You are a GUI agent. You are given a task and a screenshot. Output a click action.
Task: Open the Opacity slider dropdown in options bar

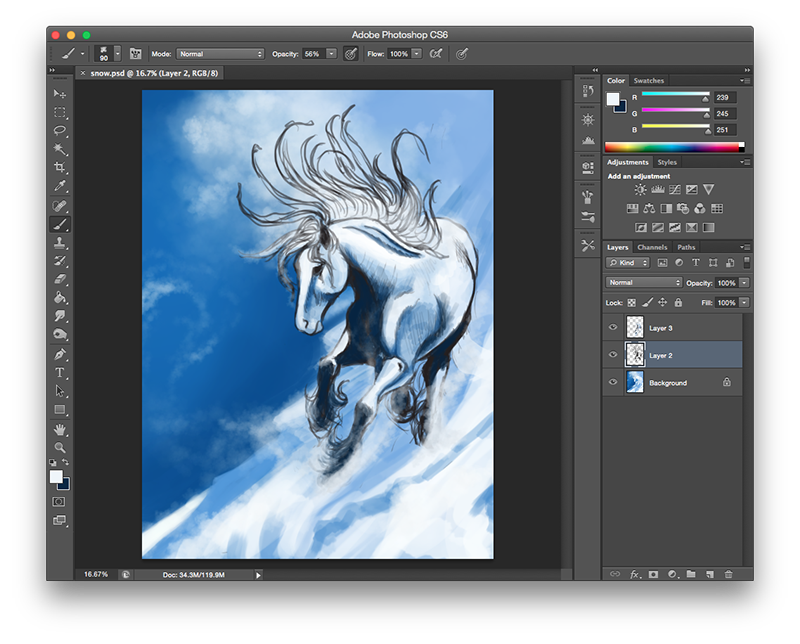[331, 54]
